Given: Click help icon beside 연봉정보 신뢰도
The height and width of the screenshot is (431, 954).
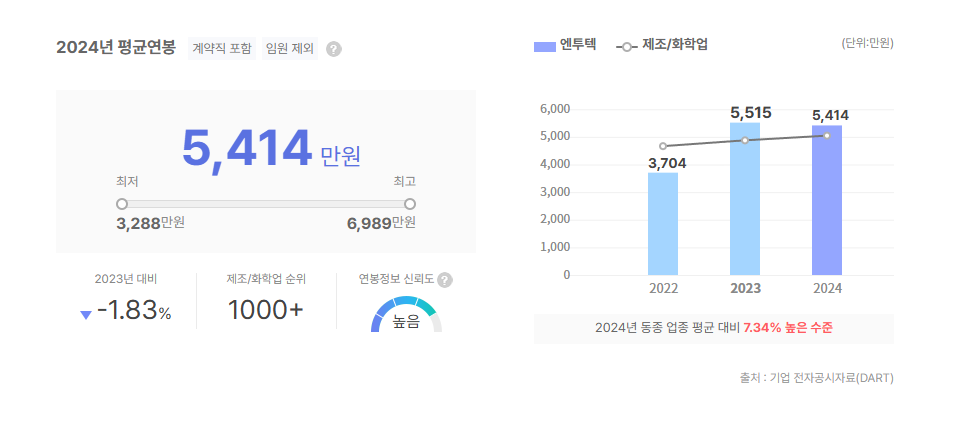Looking at the screenshot, I should [445, 280].
